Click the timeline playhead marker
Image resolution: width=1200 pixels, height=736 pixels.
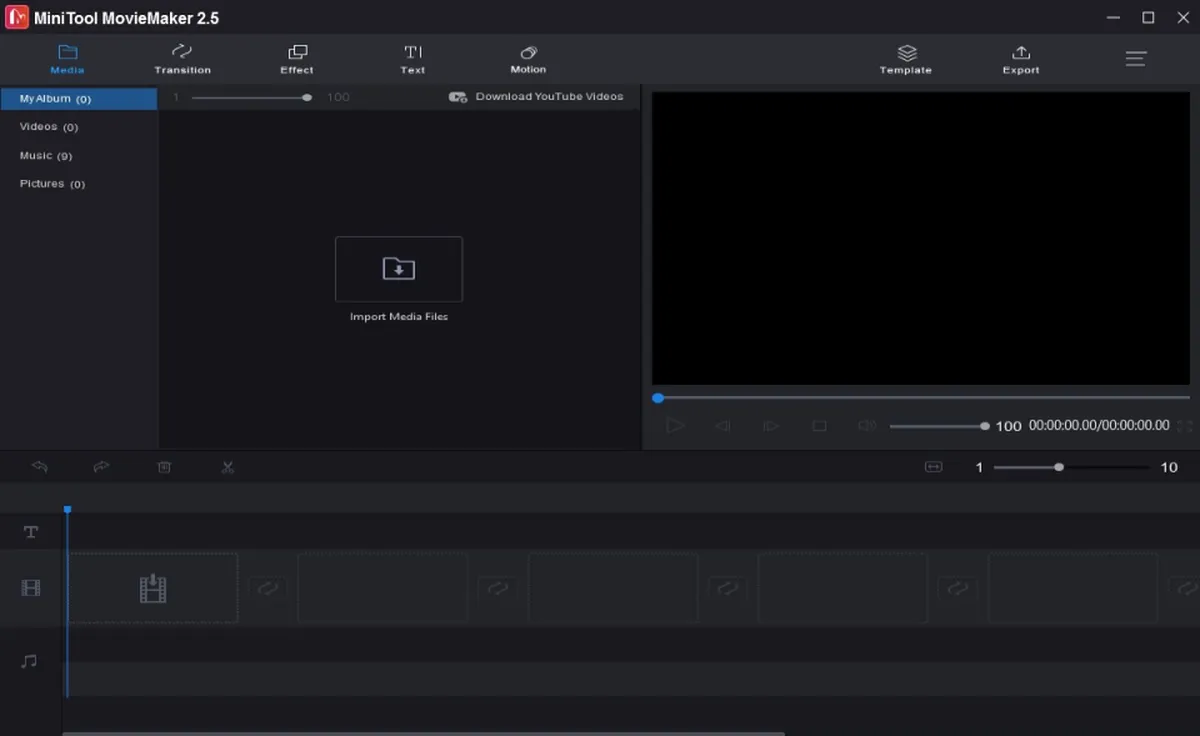[67, 510]
